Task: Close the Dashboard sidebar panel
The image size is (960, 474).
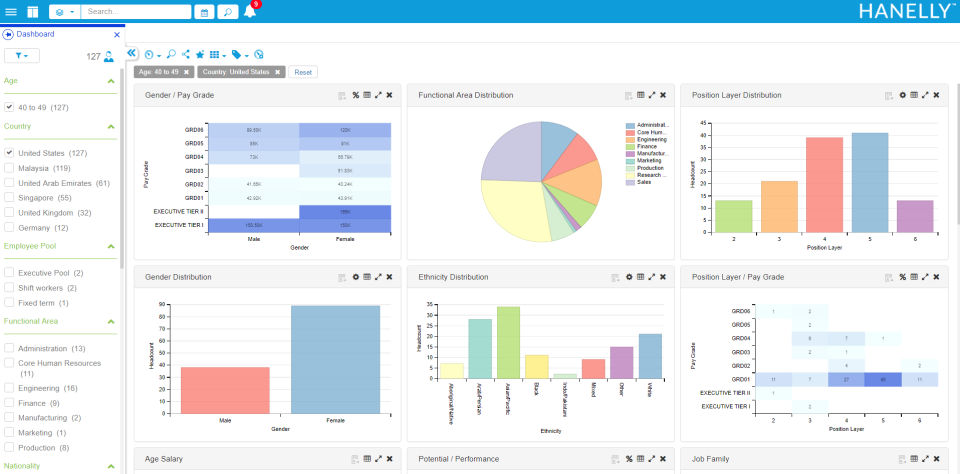Action: tap(117, 35)
